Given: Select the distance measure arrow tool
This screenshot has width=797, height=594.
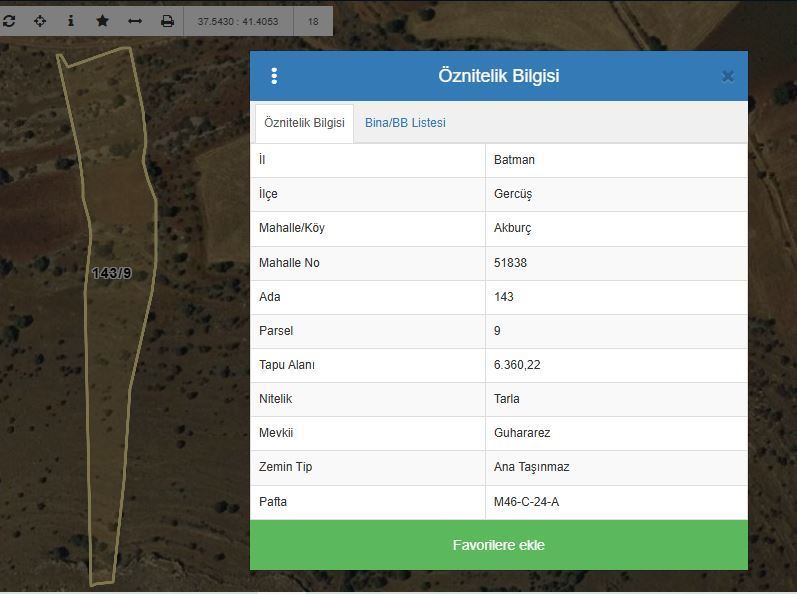Looking at the screenshot, I should (134, 21).
